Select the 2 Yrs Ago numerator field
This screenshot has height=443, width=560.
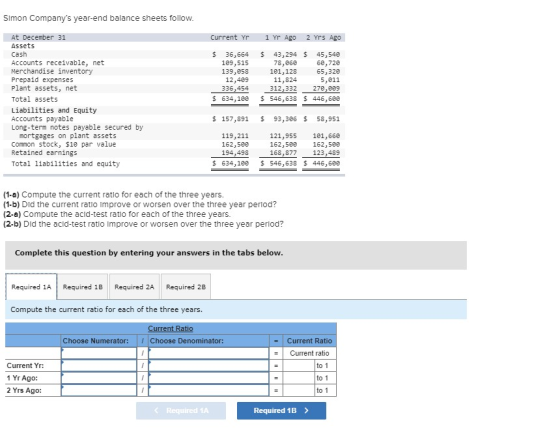99,390
